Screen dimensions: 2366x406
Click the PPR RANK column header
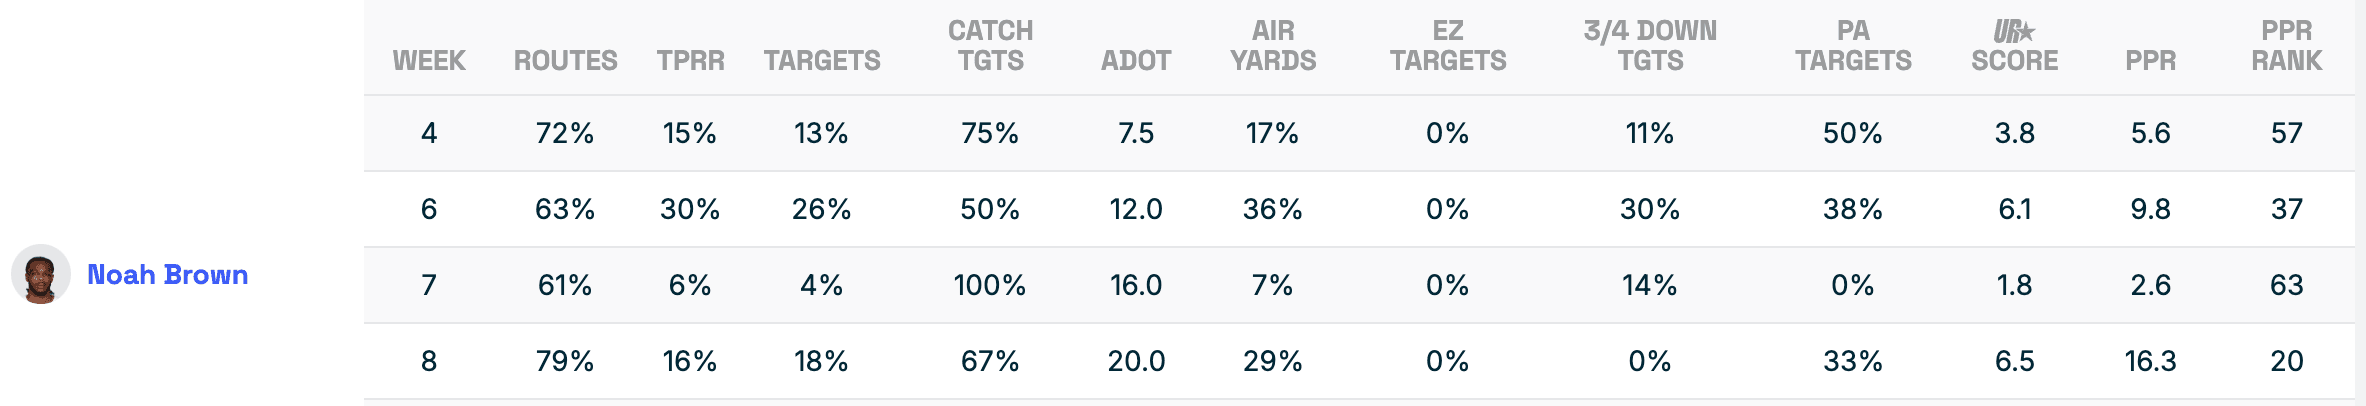coord(2286,46)
